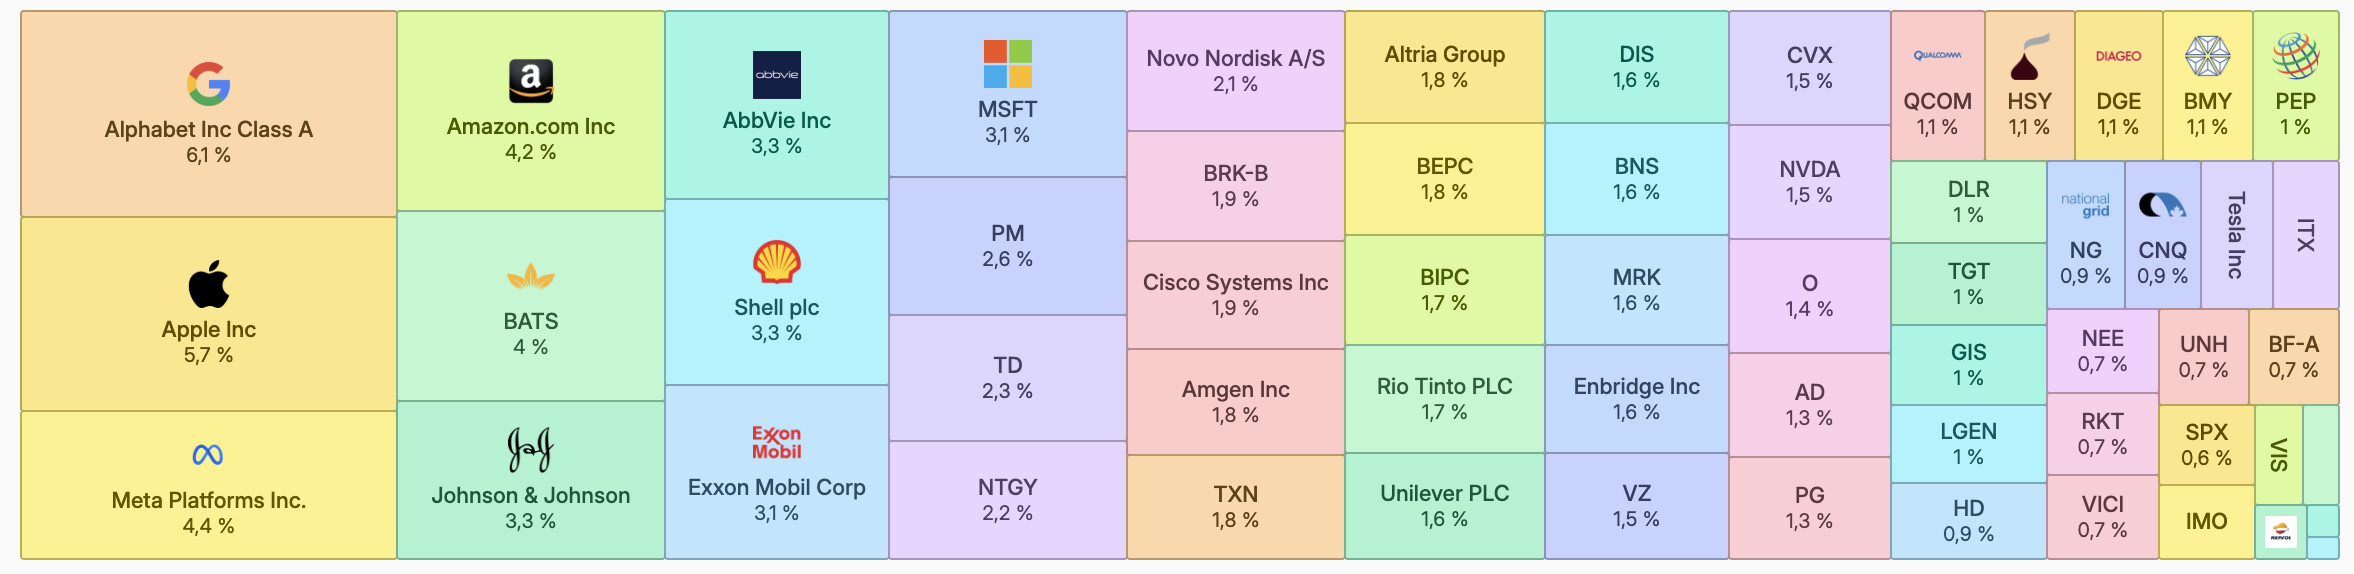Click the Microsoft four-square logo
This screenshot has width=2354, height=574.
pos(1007,64)
